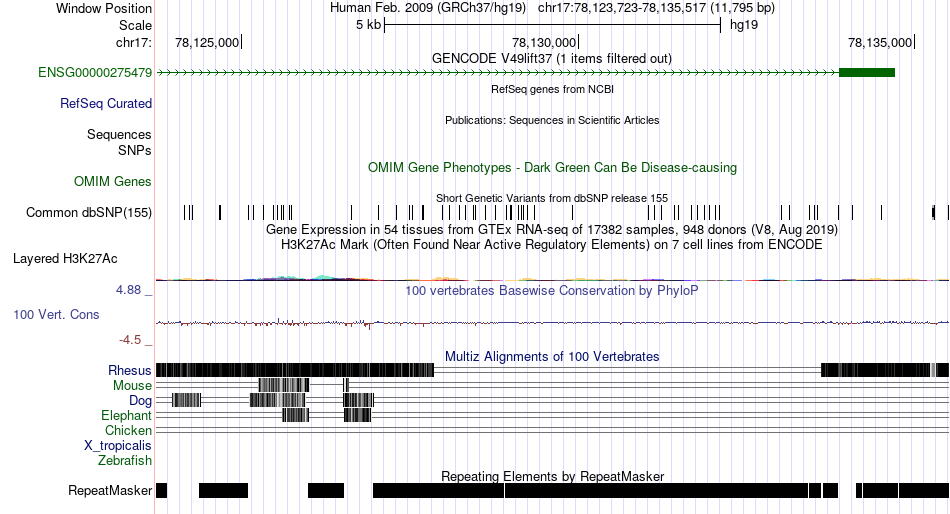Click the Zebrafish alignment row label
The width and height of the screenshot is (950, 514).
[x=125, y=461]
